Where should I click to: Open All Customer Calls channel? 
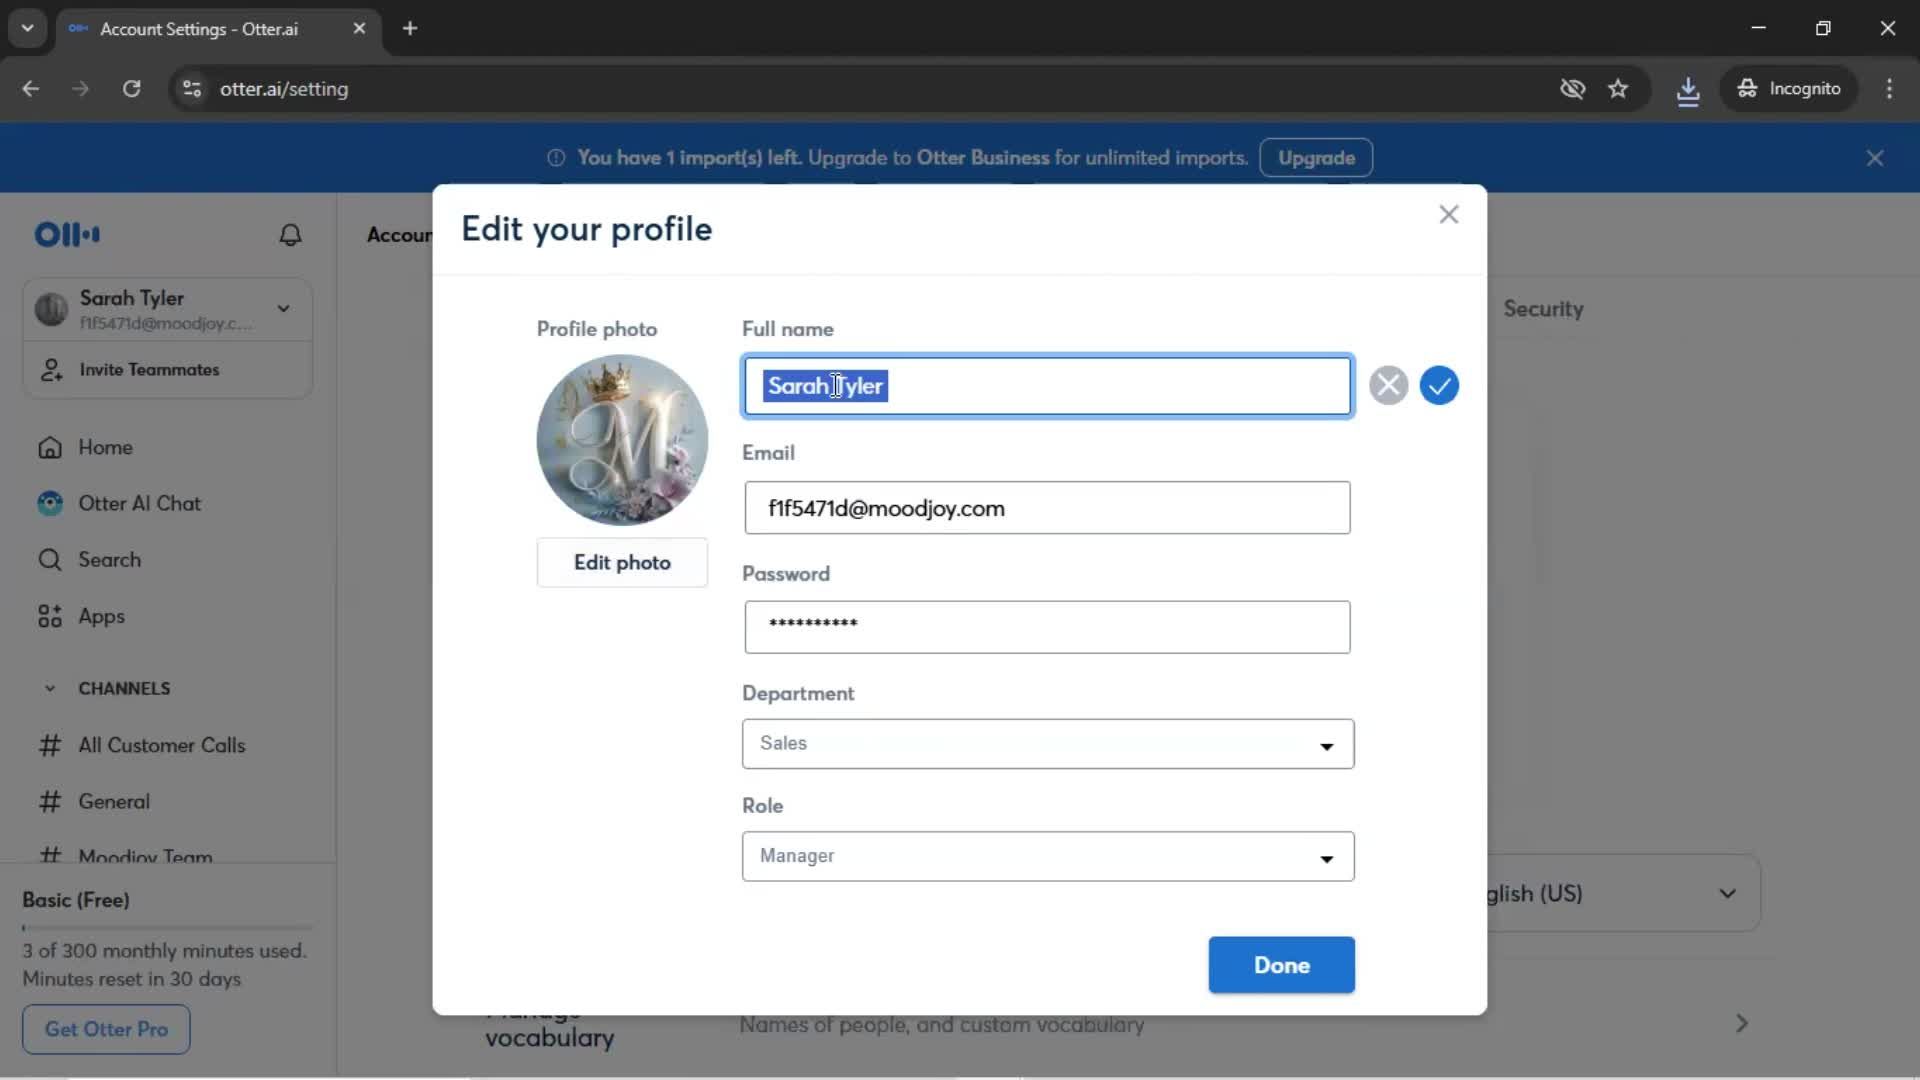pyautogui.click(x=161, y=745)
